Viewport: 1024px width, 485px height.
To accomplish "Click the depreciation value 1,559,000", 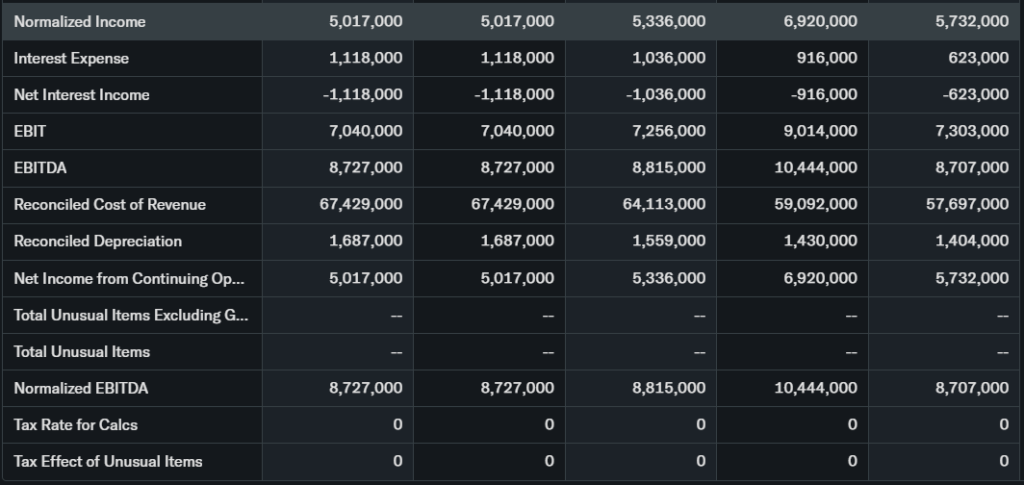I will click(669, 241).
